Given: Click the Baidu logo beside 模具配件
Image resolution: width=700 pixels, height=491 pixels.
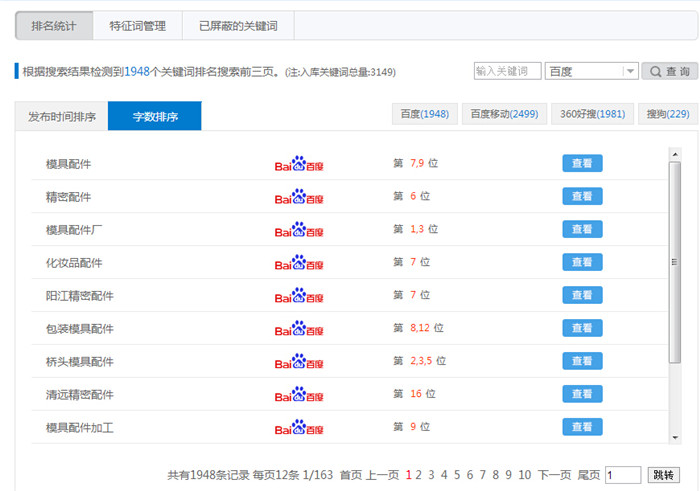Looking at the screenshot, I should point(299,164).
